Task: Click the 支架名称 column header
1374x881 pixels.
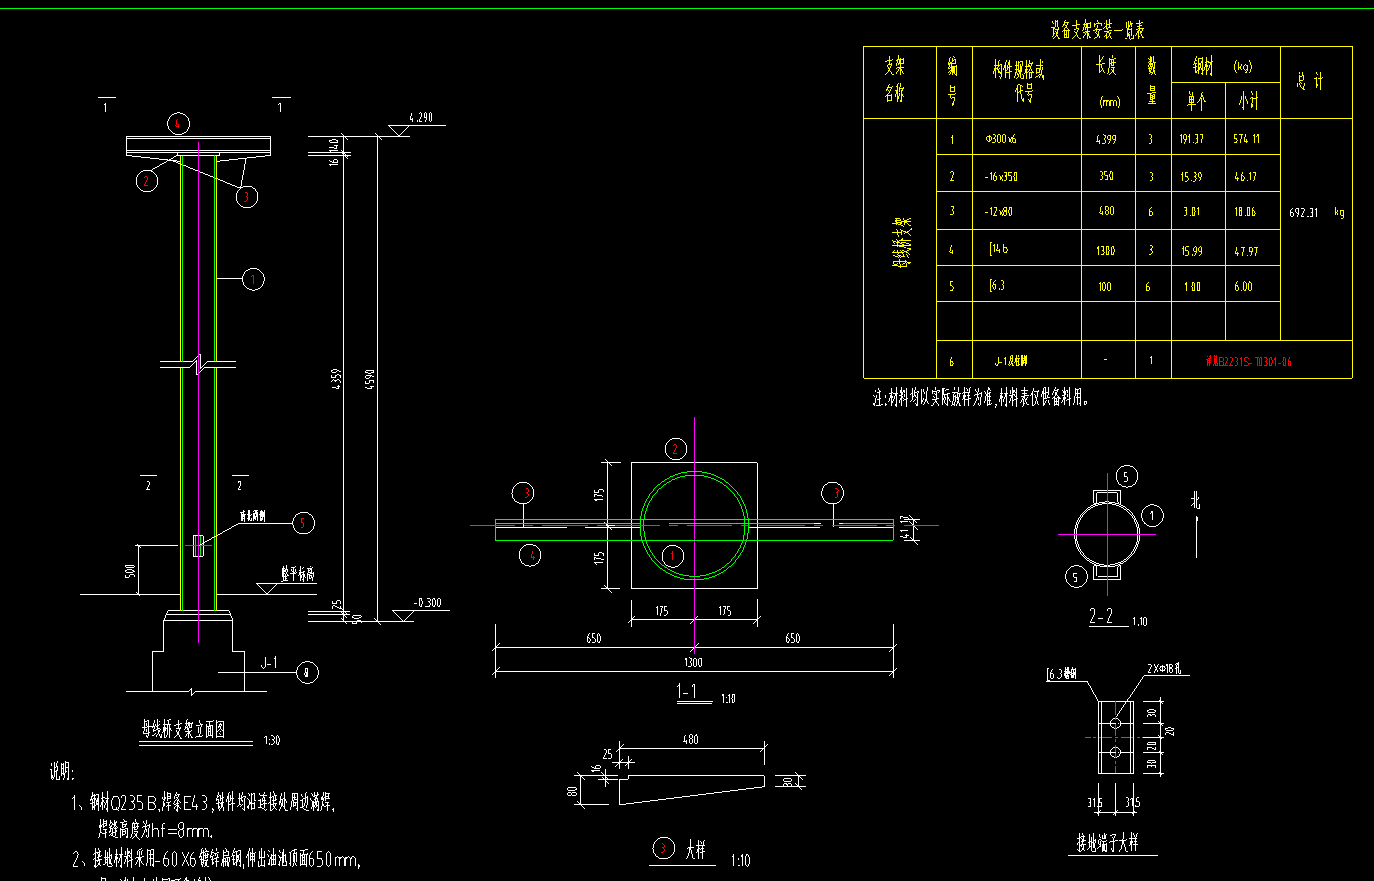Action: click(894, 79)
